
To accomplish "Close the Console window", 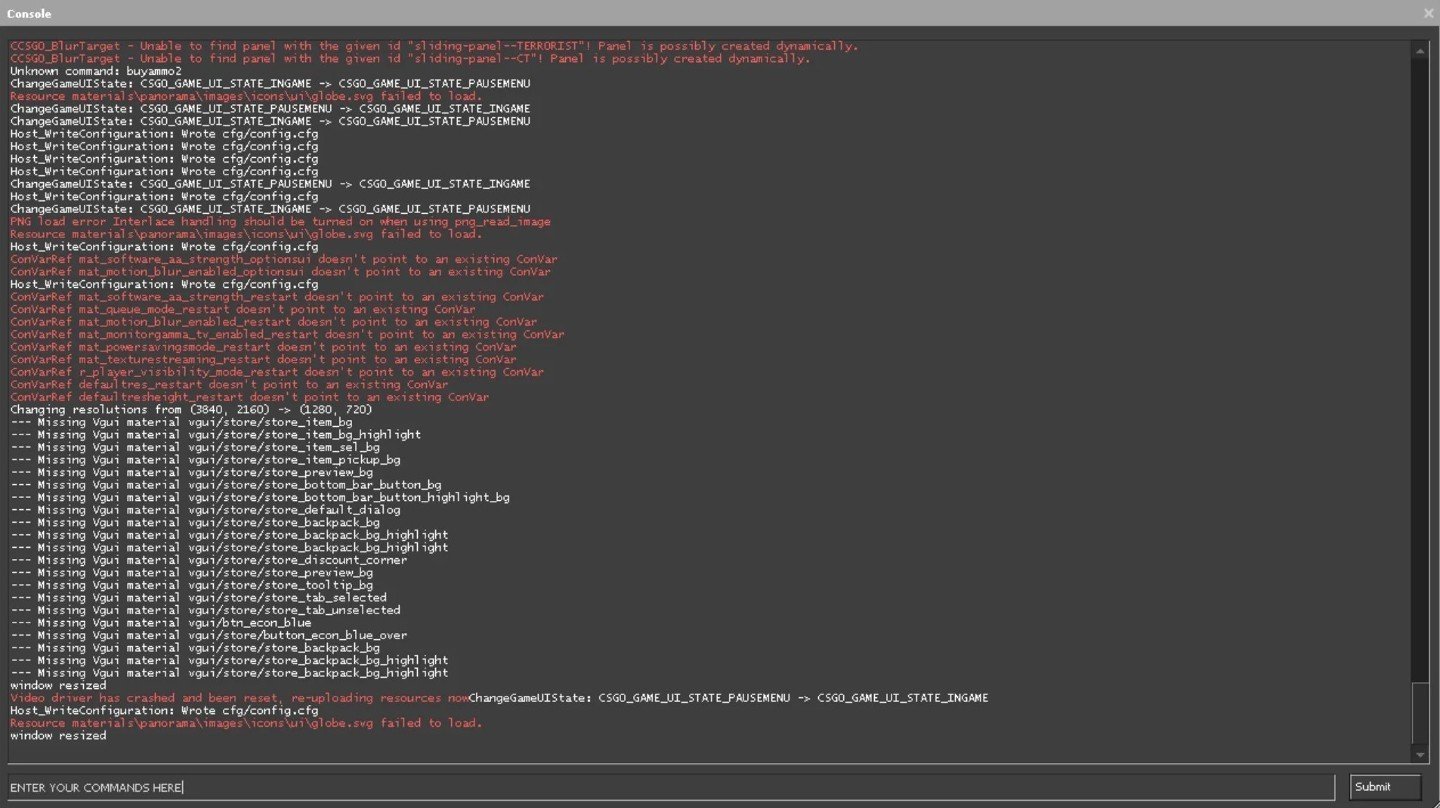I will [x=1428, y=13].
